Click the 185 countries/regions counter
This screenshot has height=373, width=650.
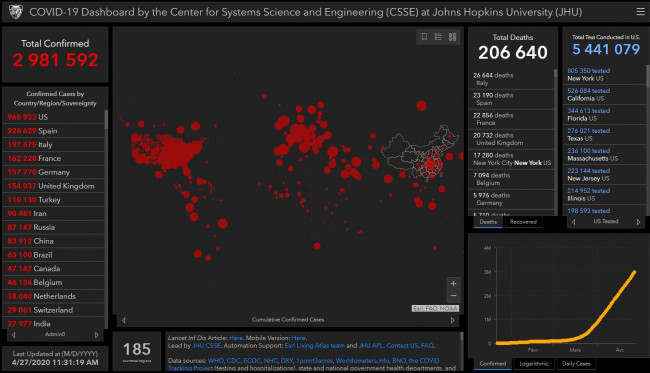pyautogui.click(x=137, y=351)
